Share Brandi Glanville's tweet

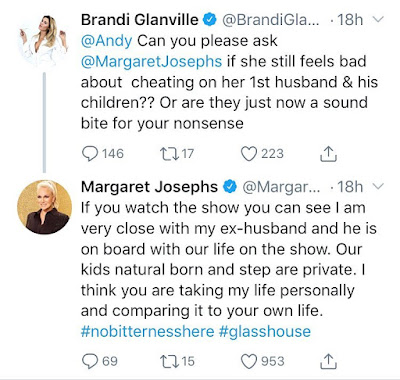click(x=328, y=154)
